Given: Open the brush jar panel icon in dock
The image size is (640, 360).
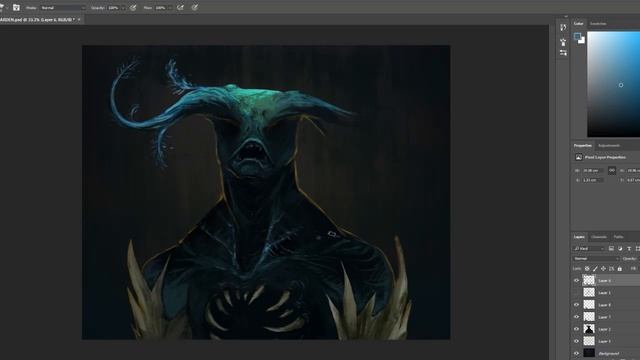Looking at the screenshot, I should pos(563,42).
